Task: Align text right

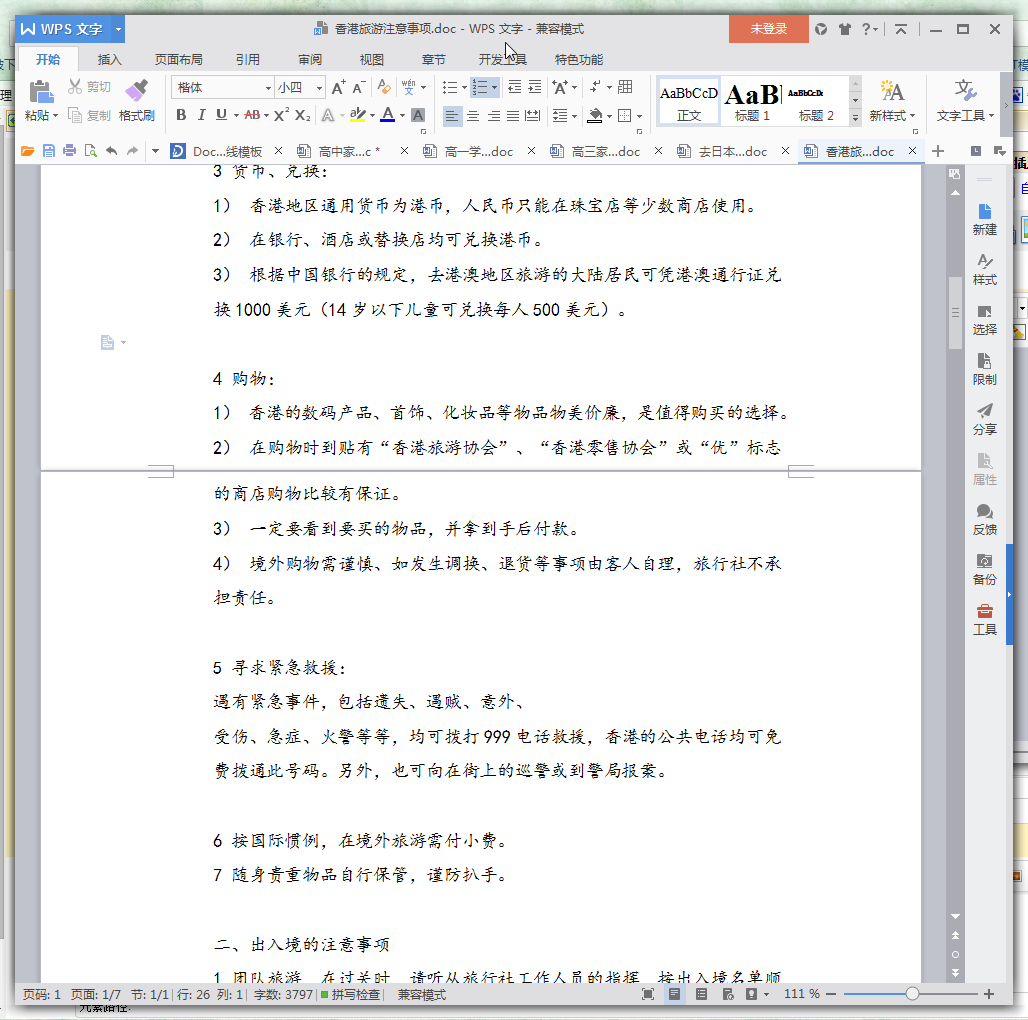Action: pyautogui.click(x=494, y=116)
